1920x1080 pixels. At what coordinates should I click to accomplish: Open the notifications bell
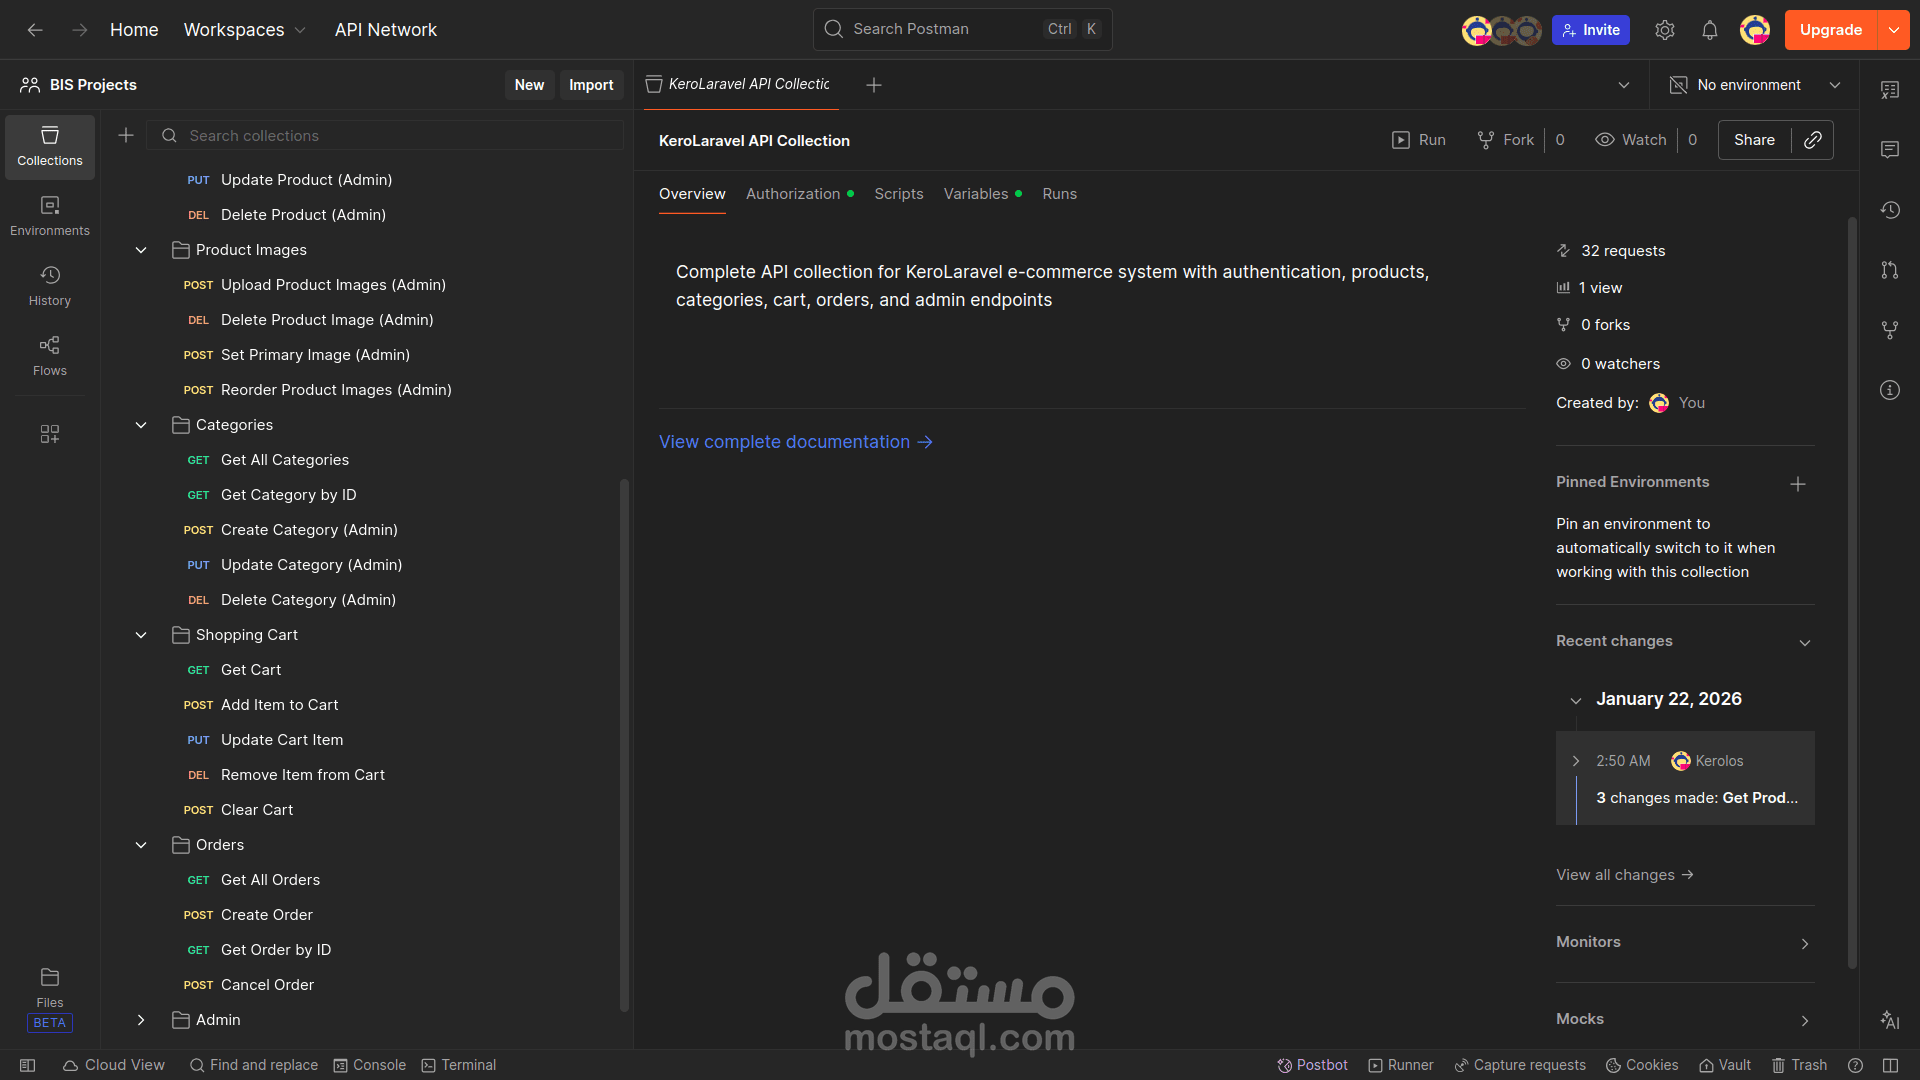coord(1710,30)
